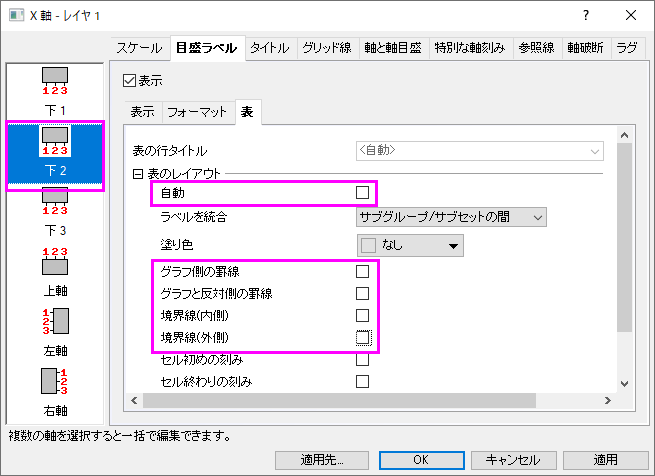Screen dimensions: 655x476
Task: Check グラフ側の罫線 checkbox
Action: (362, 271)
